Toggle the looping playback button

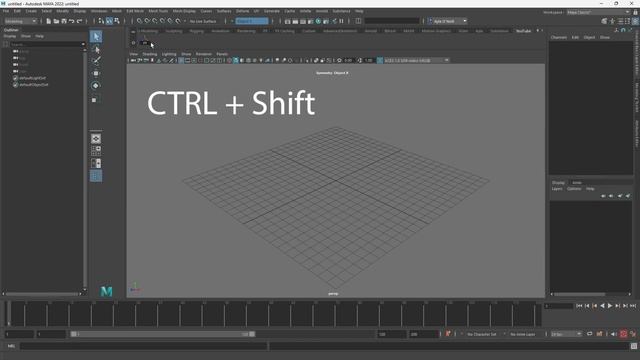coord(589,334)
